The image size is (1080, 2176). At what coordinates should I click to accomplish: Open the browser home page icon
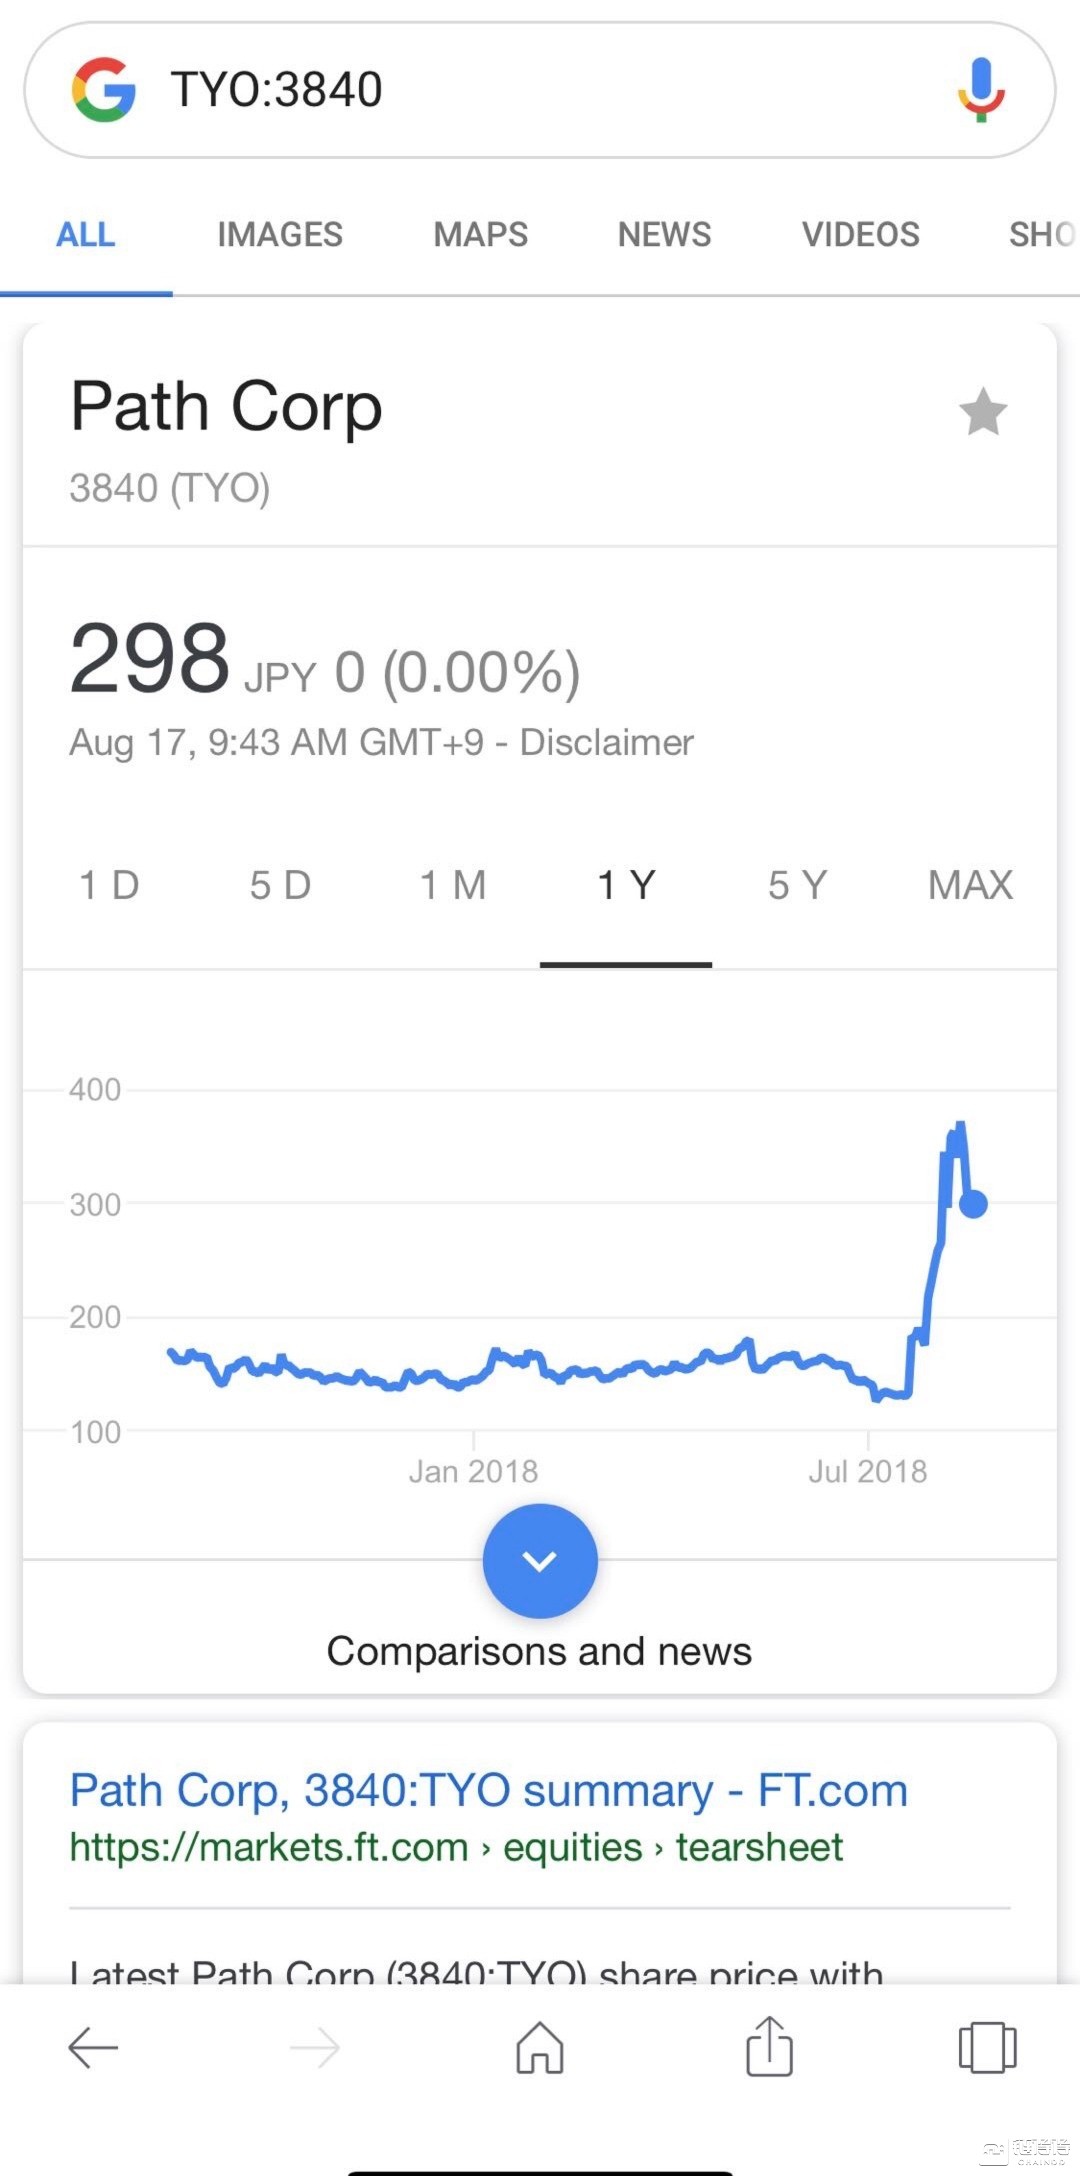(540, 2047)
